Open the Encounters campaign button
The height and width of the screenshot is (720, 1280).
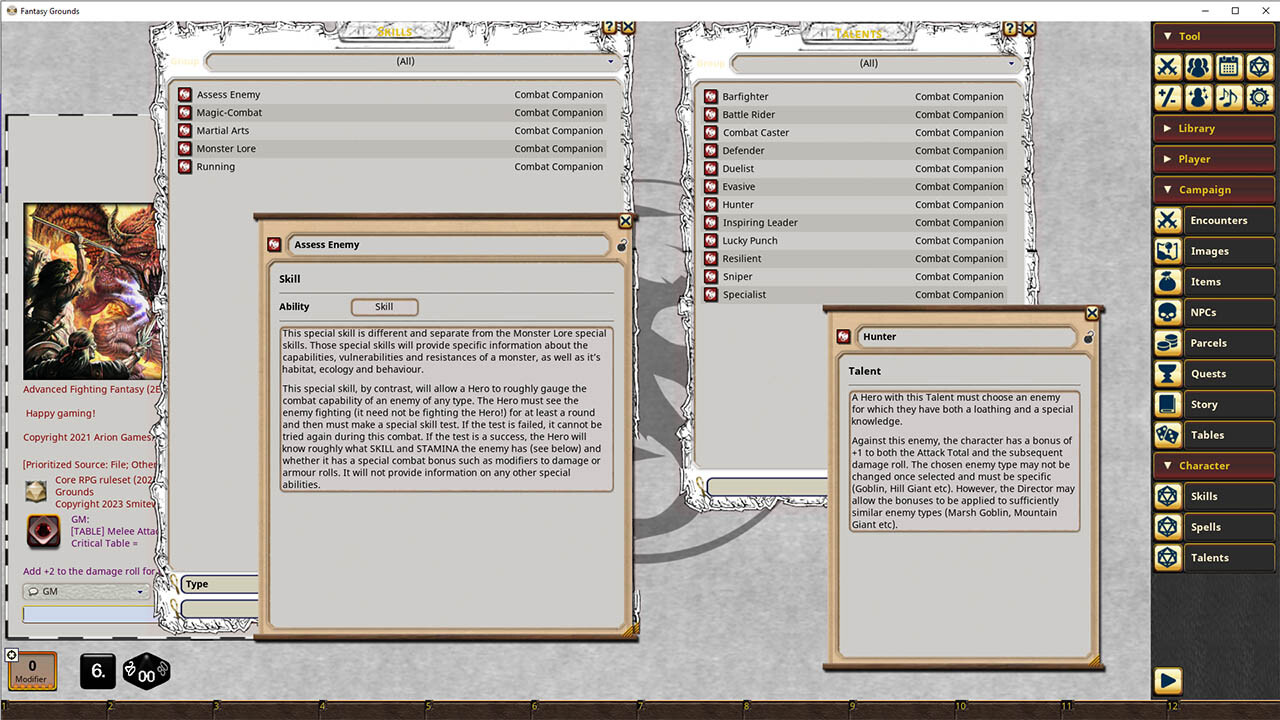pos(1220,220)
